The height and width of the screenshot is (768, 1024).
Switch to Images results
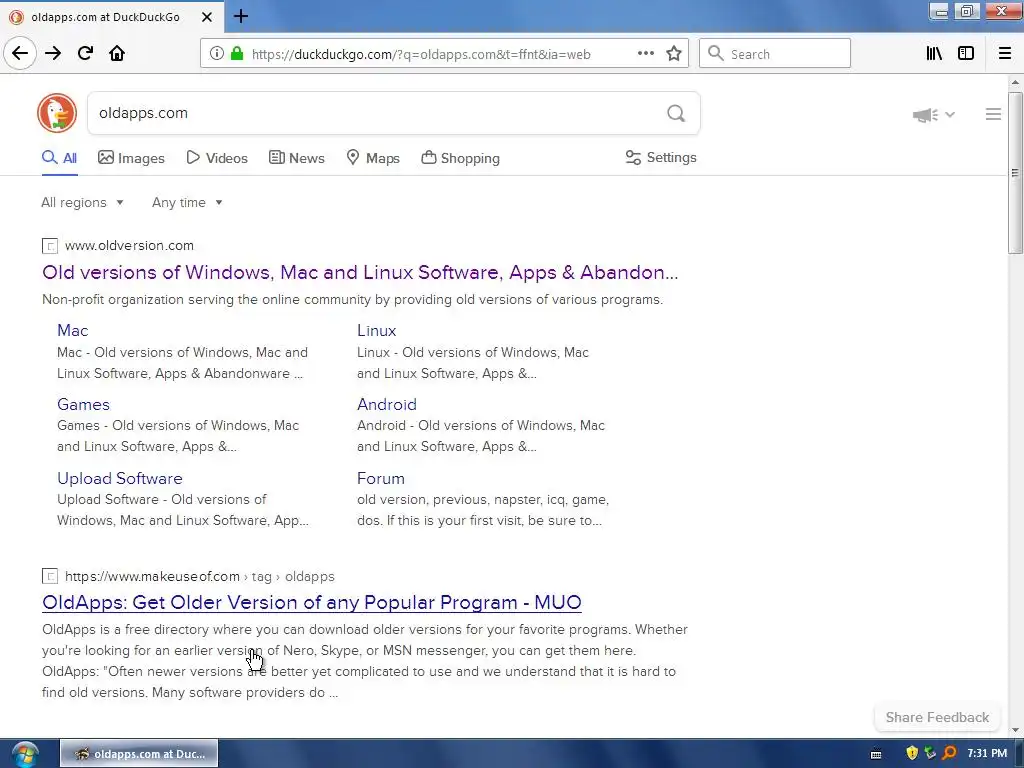coord(131,158)
